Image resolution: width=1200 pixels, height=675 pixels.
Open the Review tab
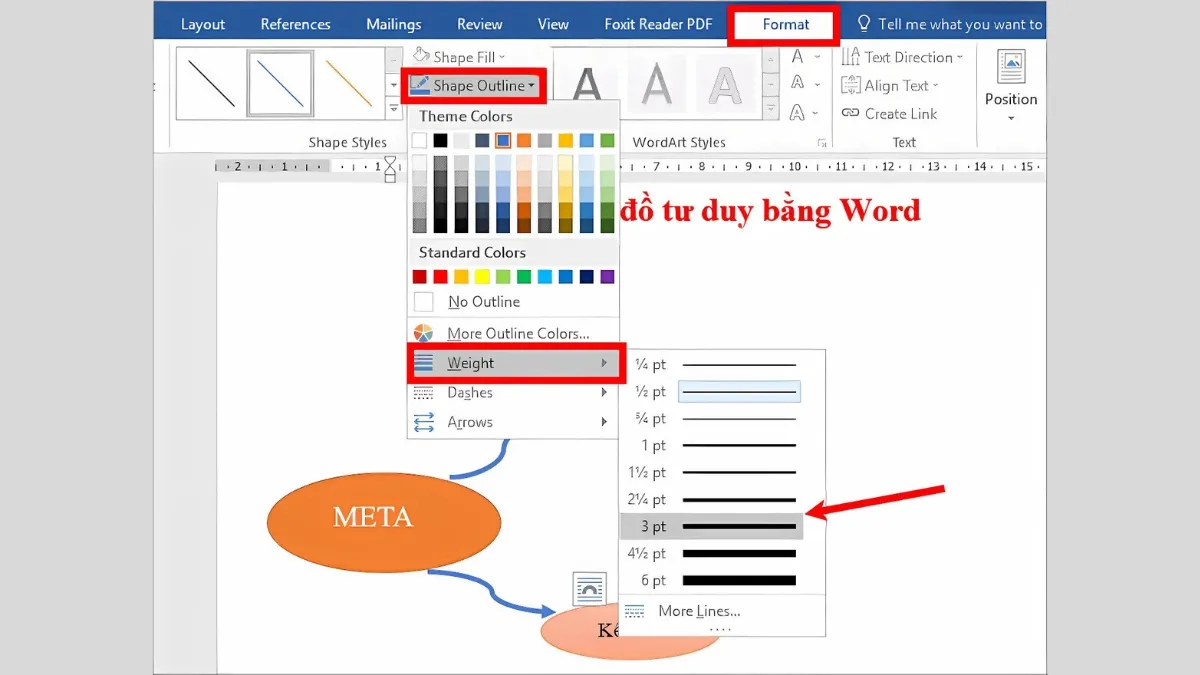pyautogui.click(x=480, y=24)
